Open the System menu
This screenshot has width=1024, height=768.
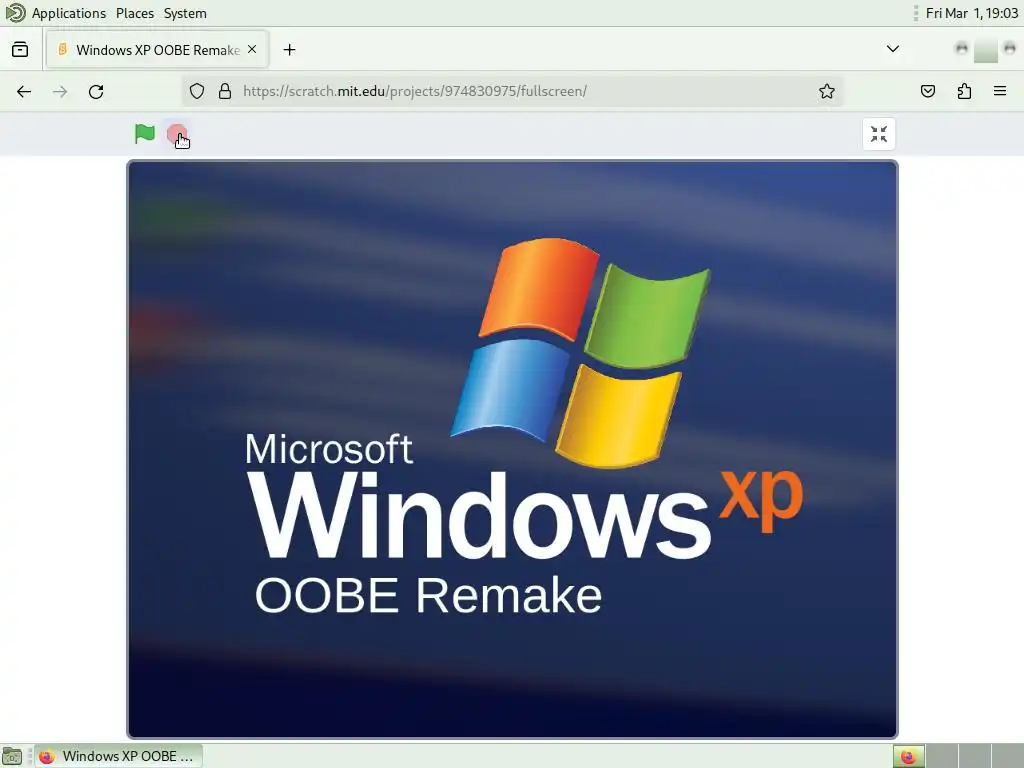tap(185, 13)
